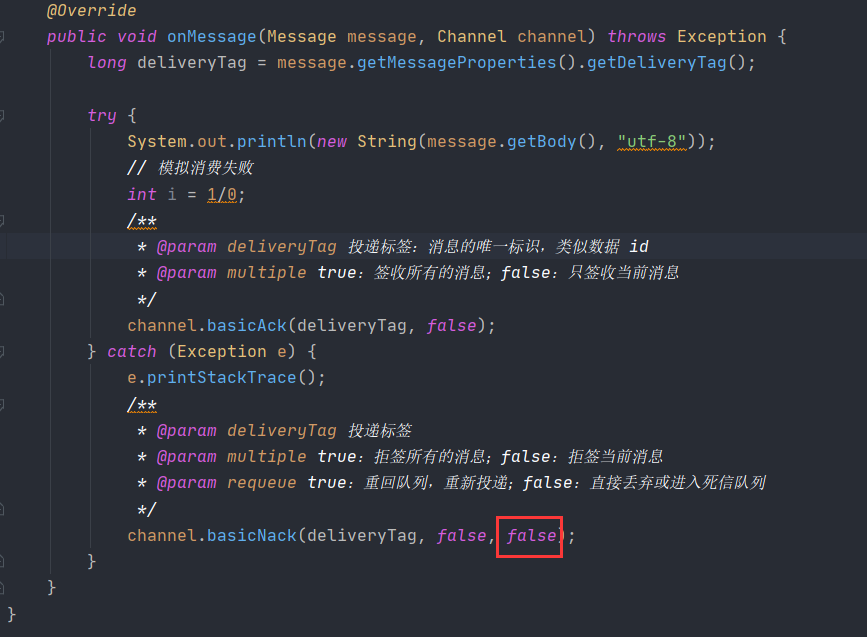Image resolution: width=867 pixels, height=637 pixels.
Task: Click getDeliveryTag method call
Action: click(657, 62)
